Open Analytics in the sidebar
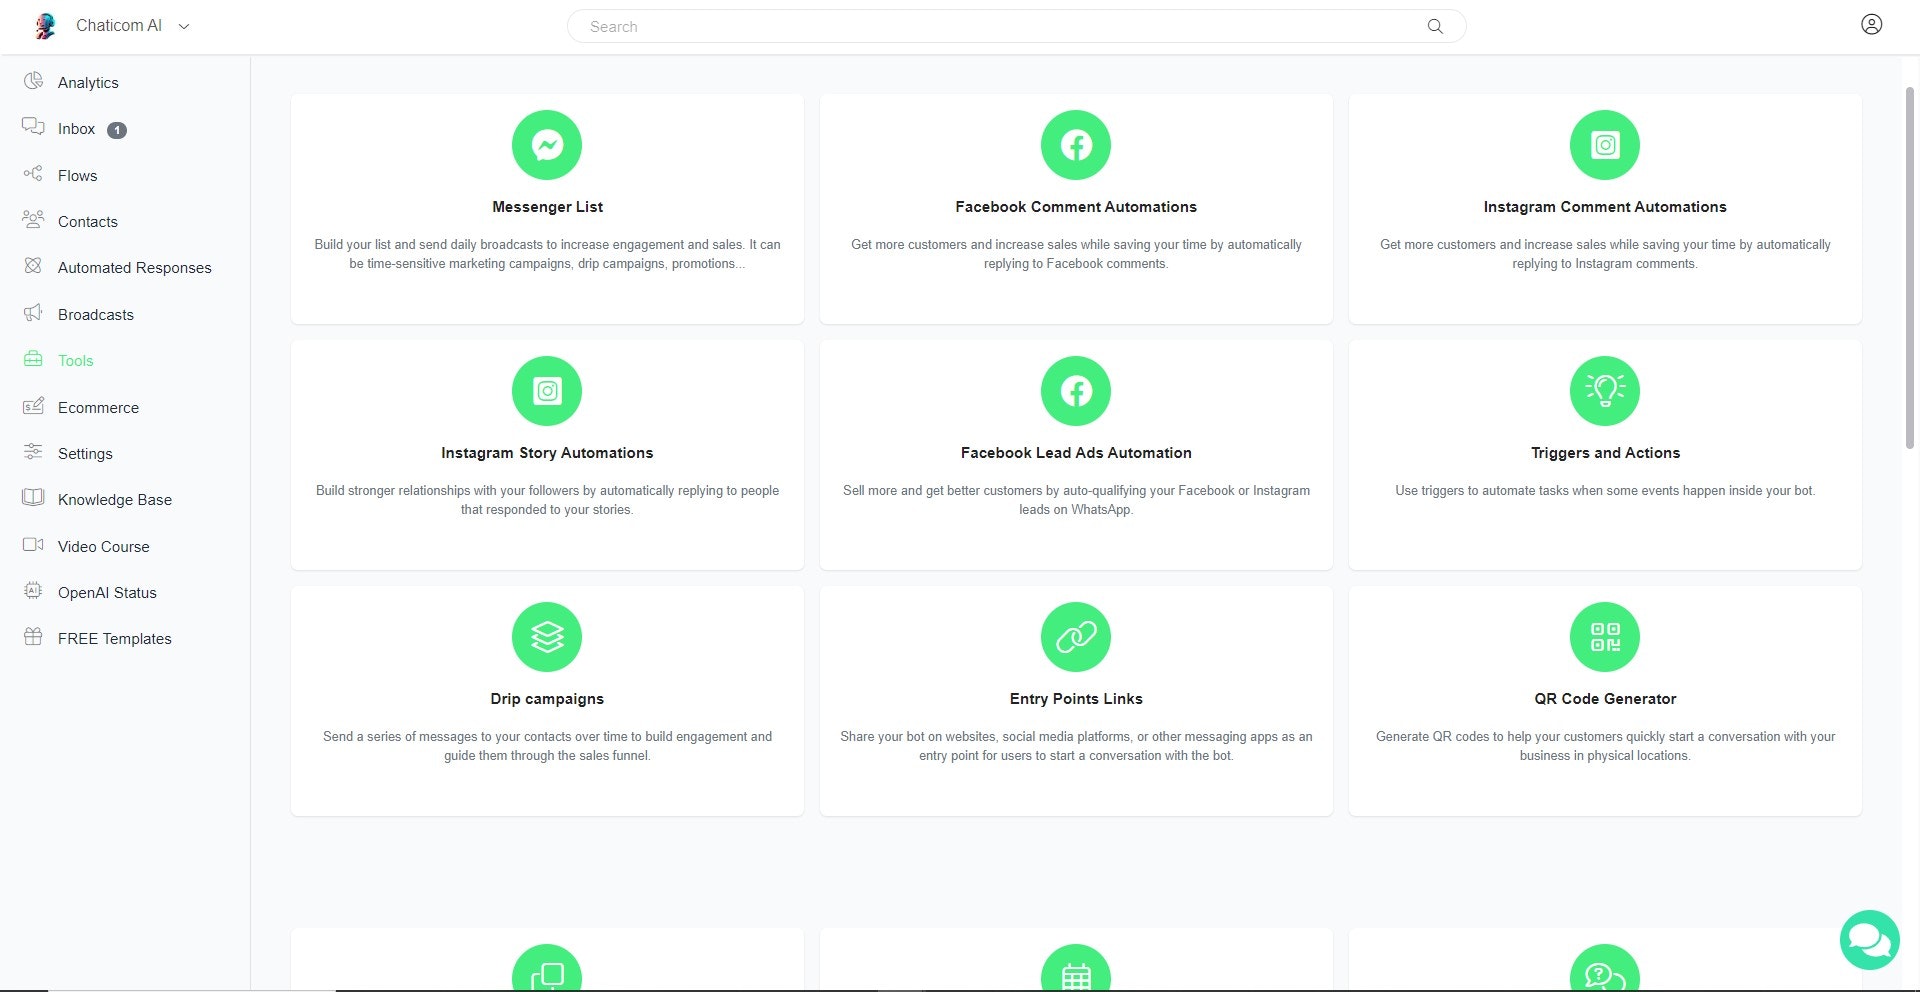The height and width of the screenshot is (992, 1920). (88, 83)
